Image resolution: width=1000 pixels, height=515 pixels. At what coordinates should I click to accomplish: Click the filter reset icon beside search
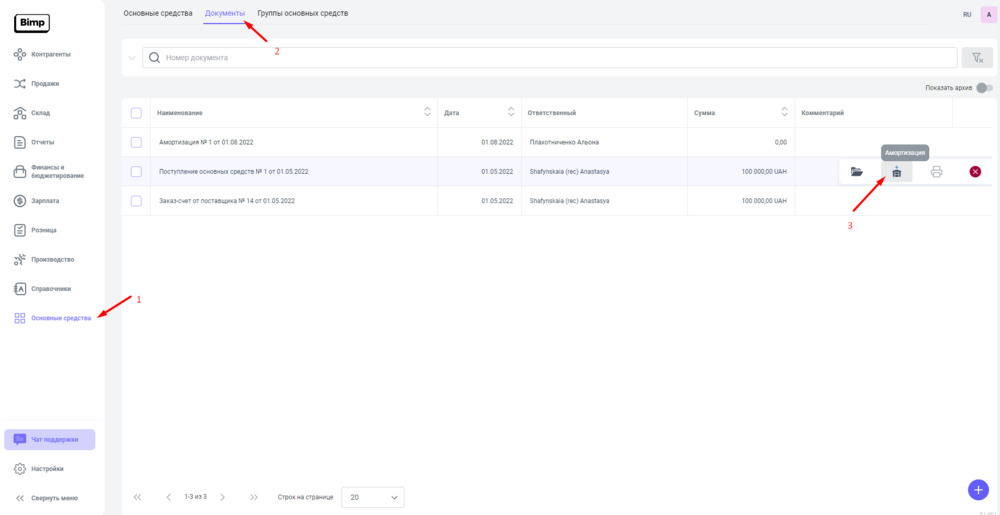976,58
